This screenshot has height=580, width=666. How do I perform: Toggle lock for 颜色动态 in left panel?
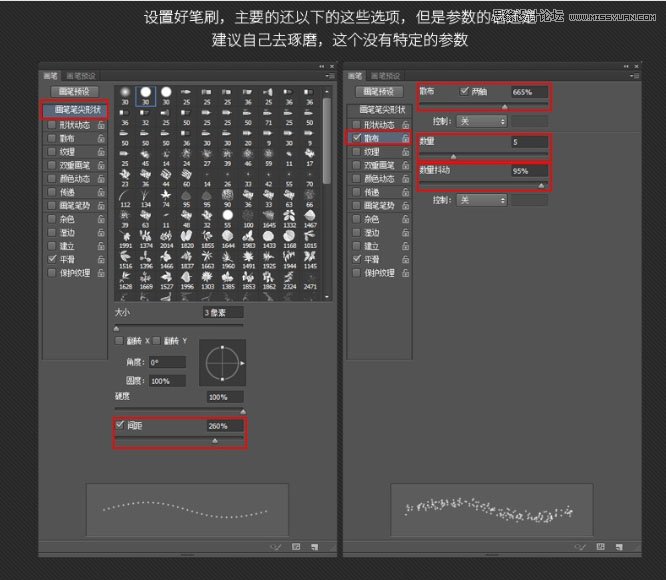pyautogui.click(x=101, y=179)
